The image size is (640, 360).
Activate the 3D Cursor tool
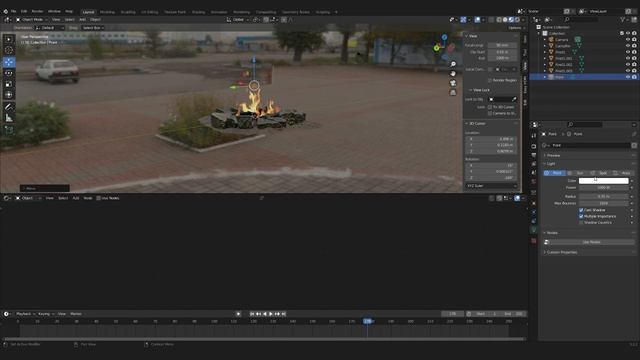(x=9, y=50)
